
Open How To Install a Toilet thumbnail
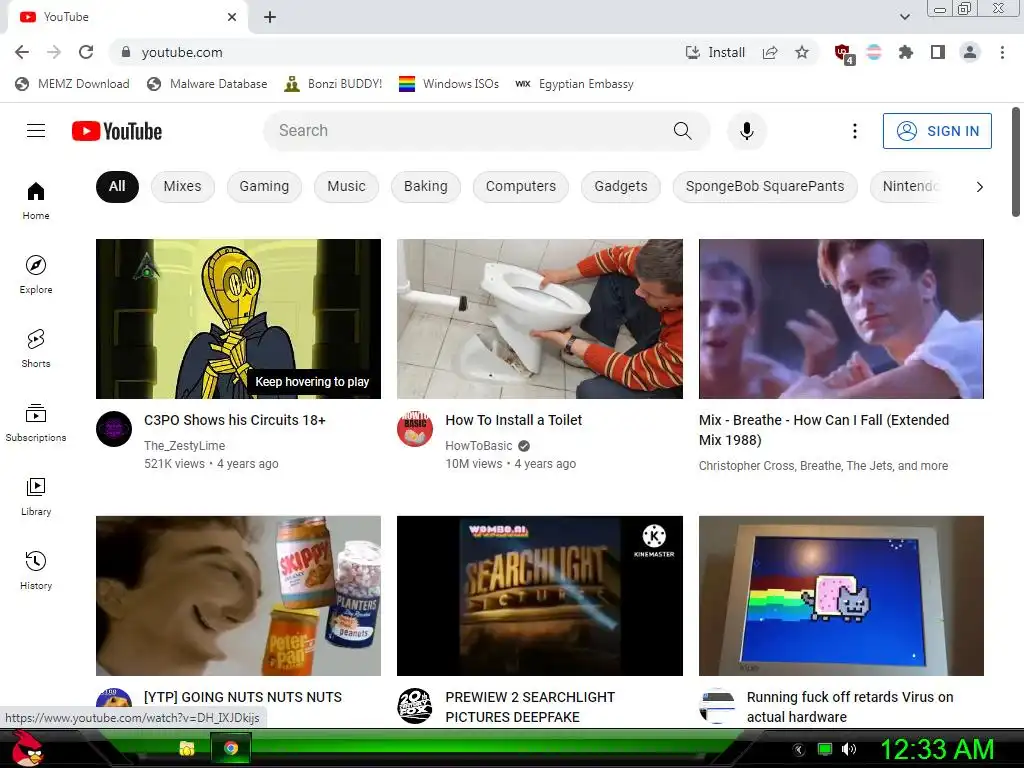point(540,319)
